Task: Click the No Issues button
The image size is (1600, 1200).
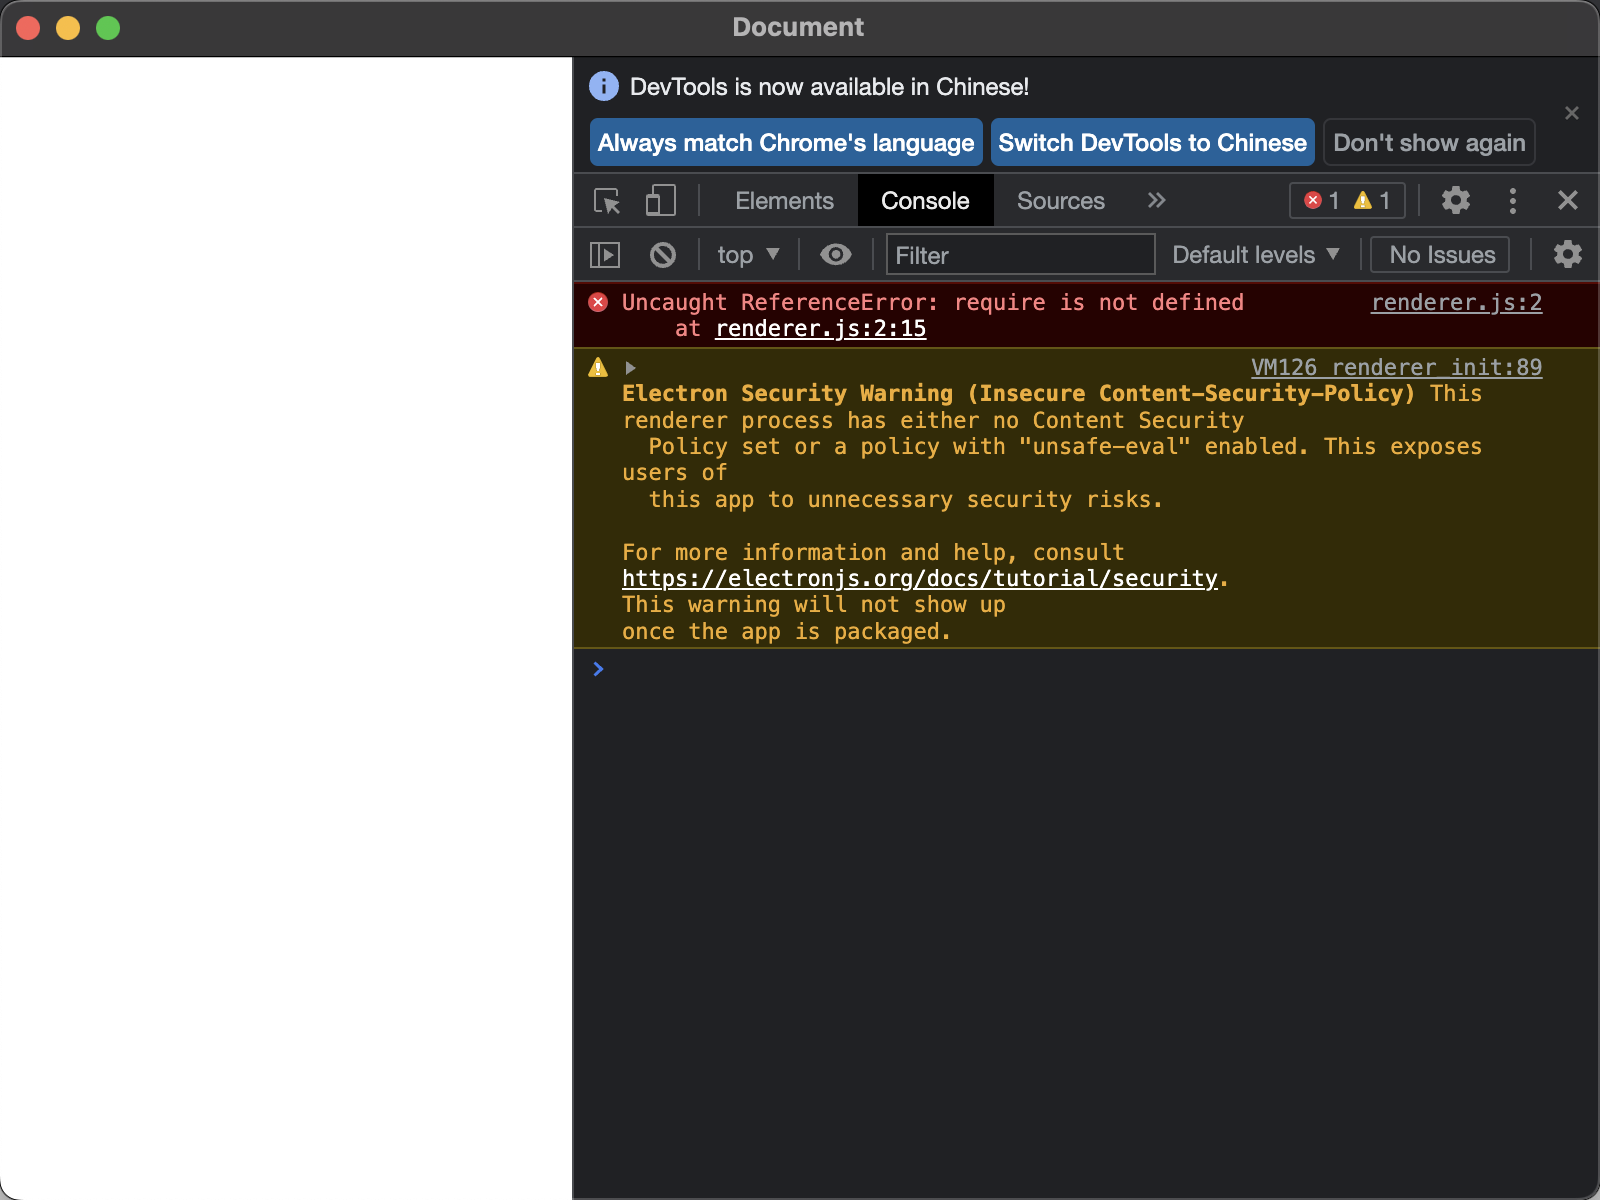Action: (x=1441, y=255)
